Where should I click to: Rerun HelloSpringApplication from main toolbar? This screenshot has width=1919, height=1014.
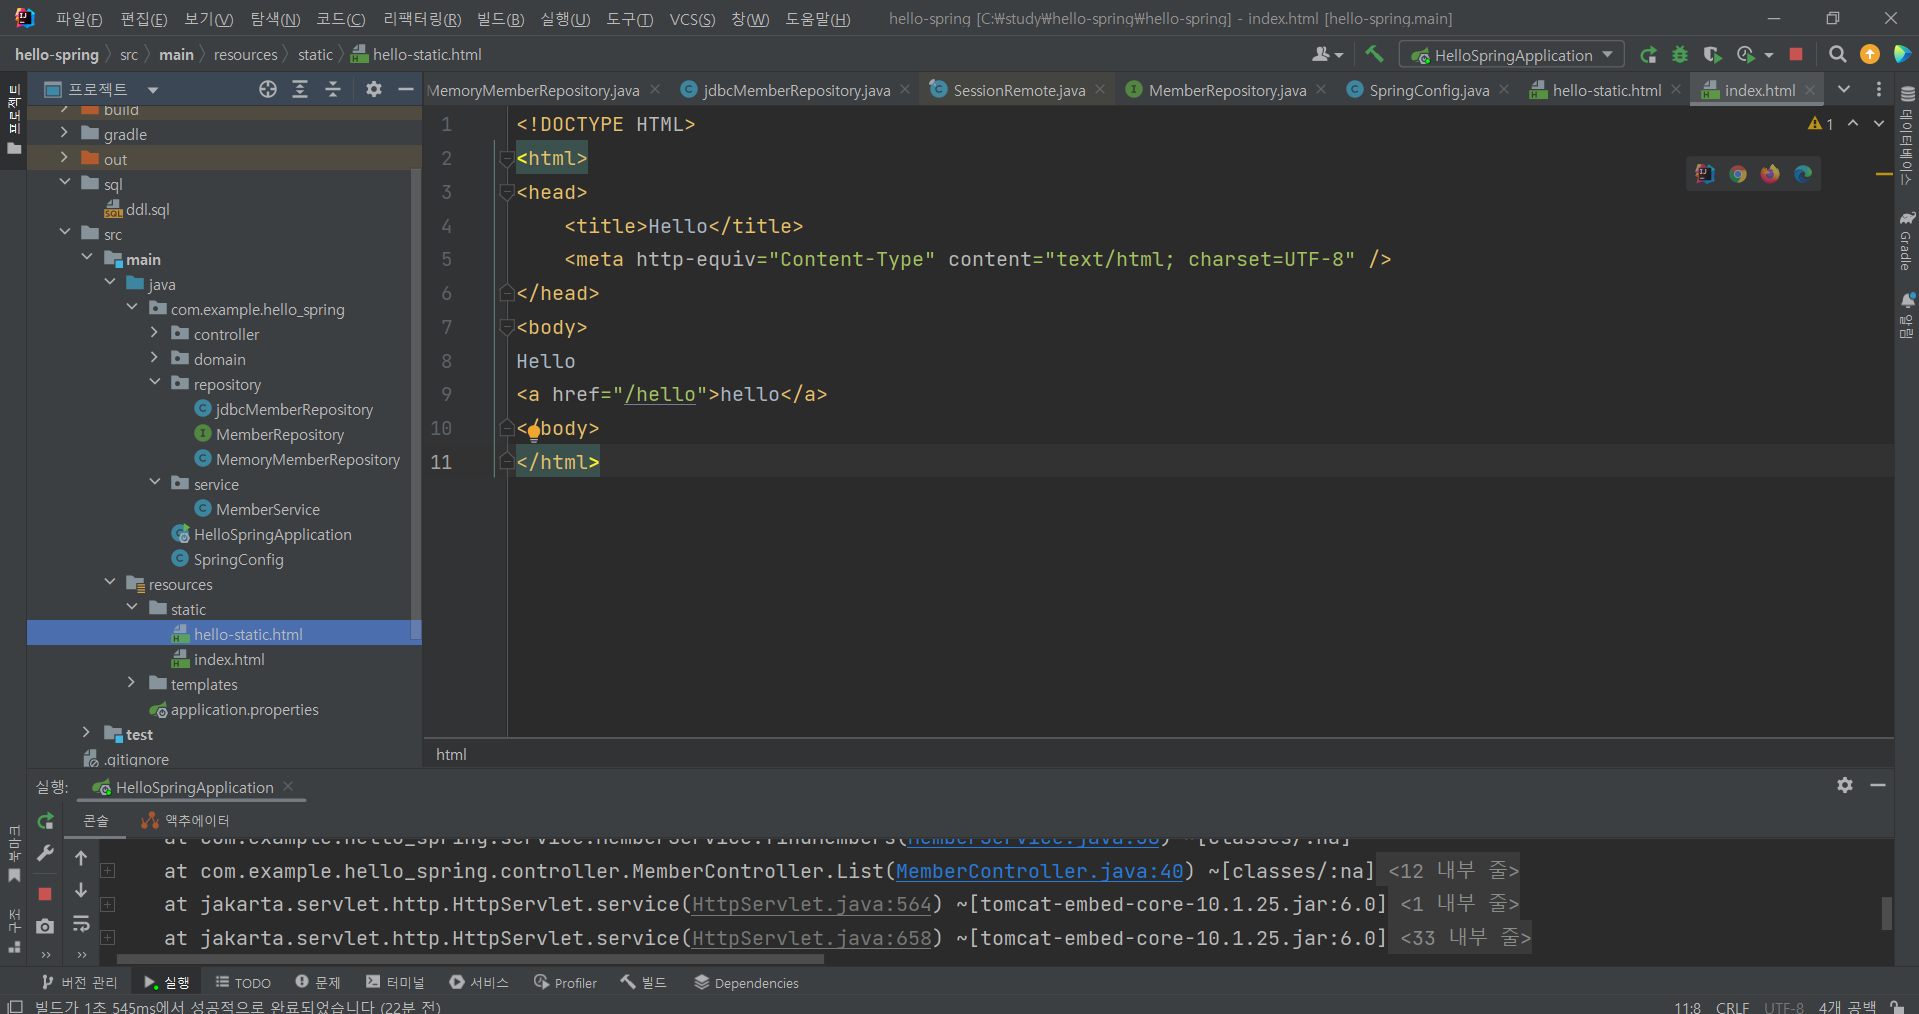(x=1649, y=55)
